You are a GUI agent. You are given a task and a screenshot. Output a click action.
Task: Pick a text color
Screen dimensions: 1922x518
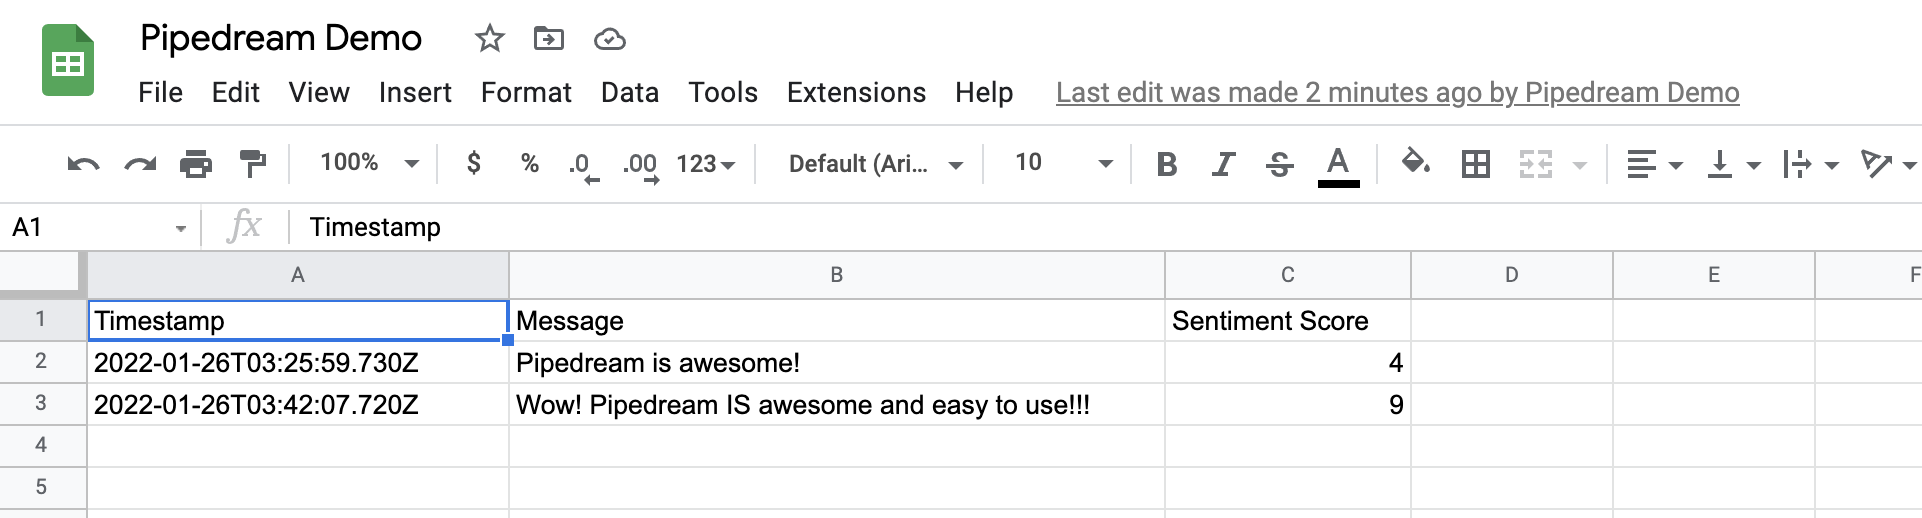pos(1338,164)
